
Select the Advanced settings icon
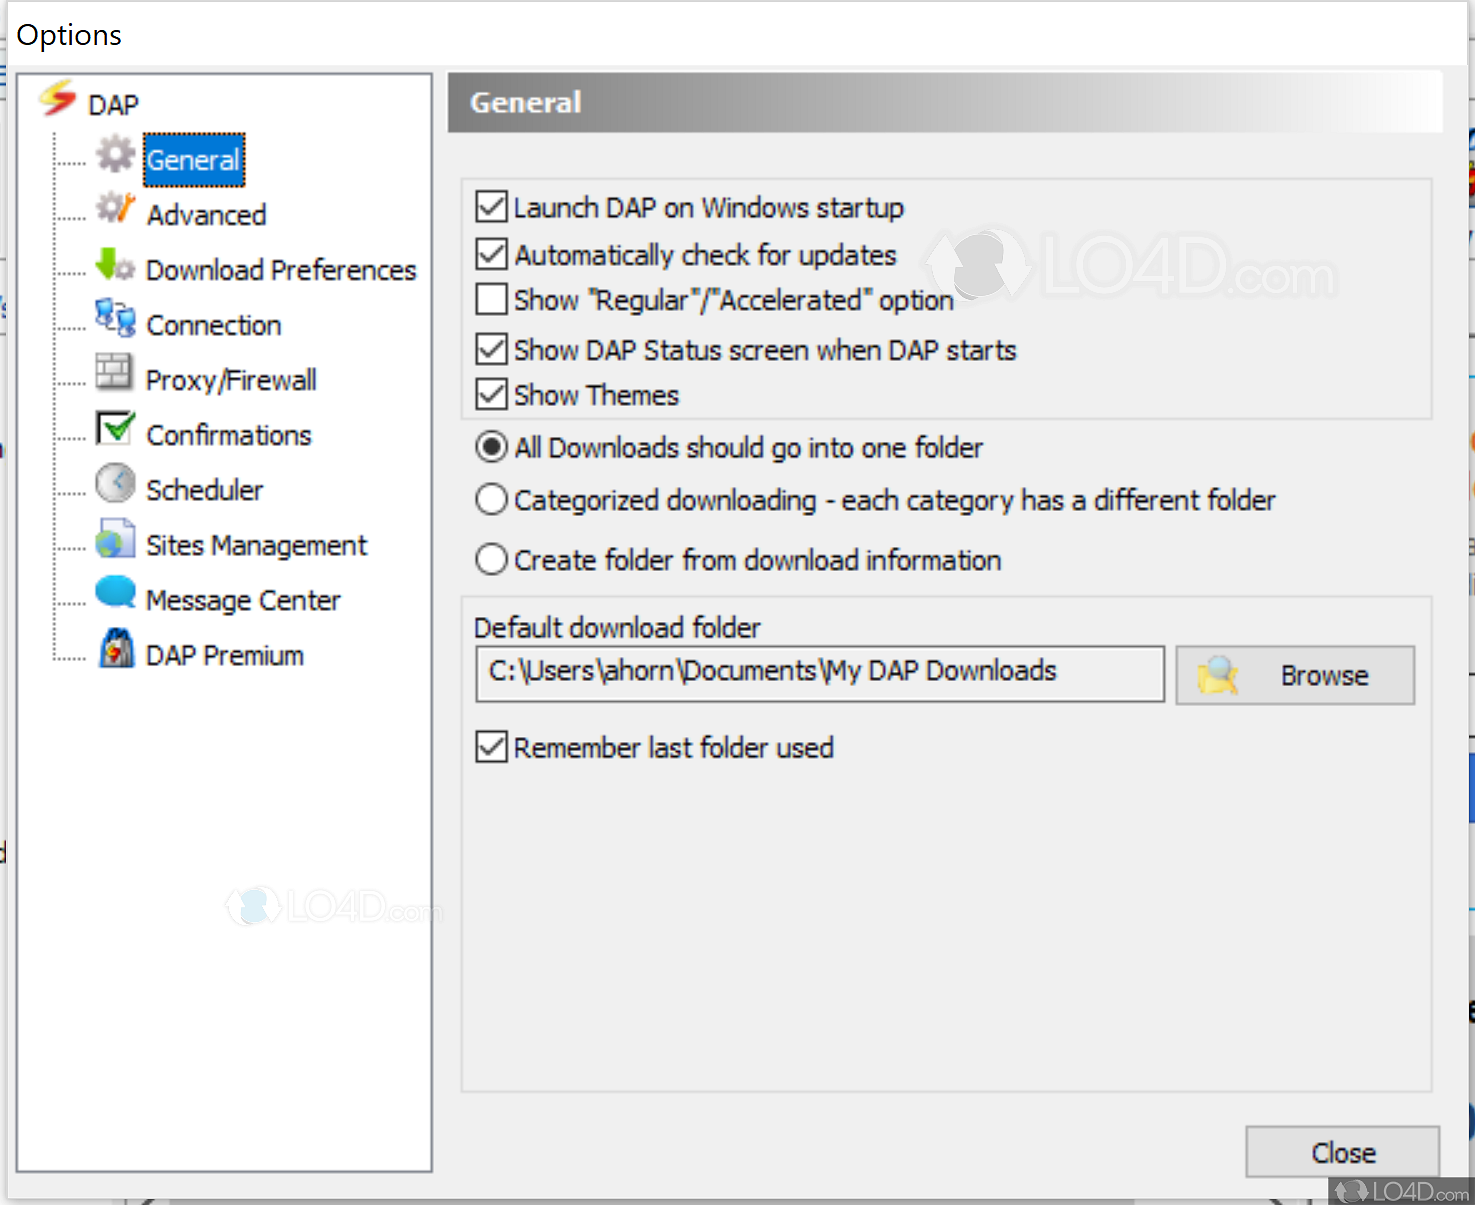point(113,207)
